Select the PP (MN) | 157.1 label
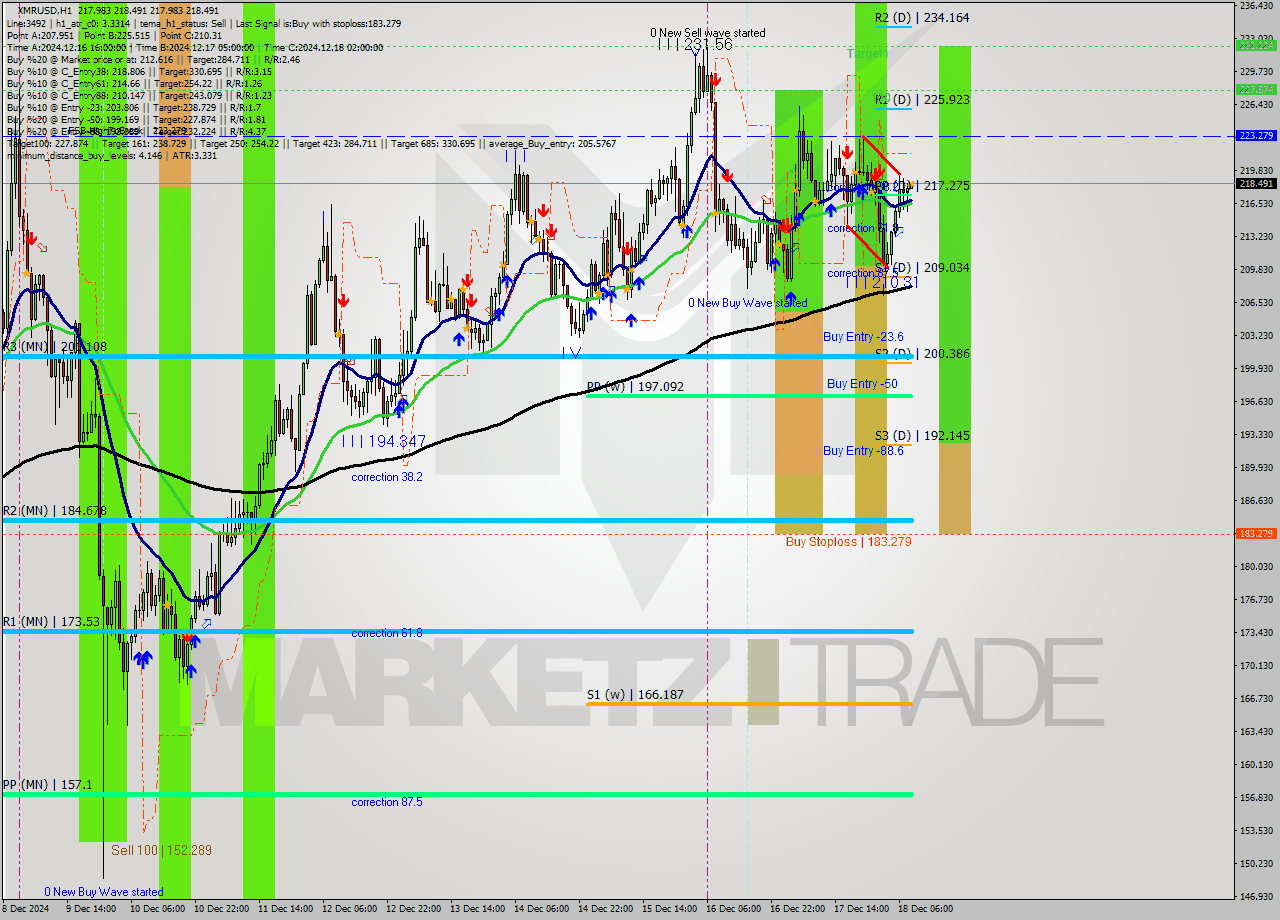The width and height of the screenshot is (1280, 920). (x=47, y=785)
